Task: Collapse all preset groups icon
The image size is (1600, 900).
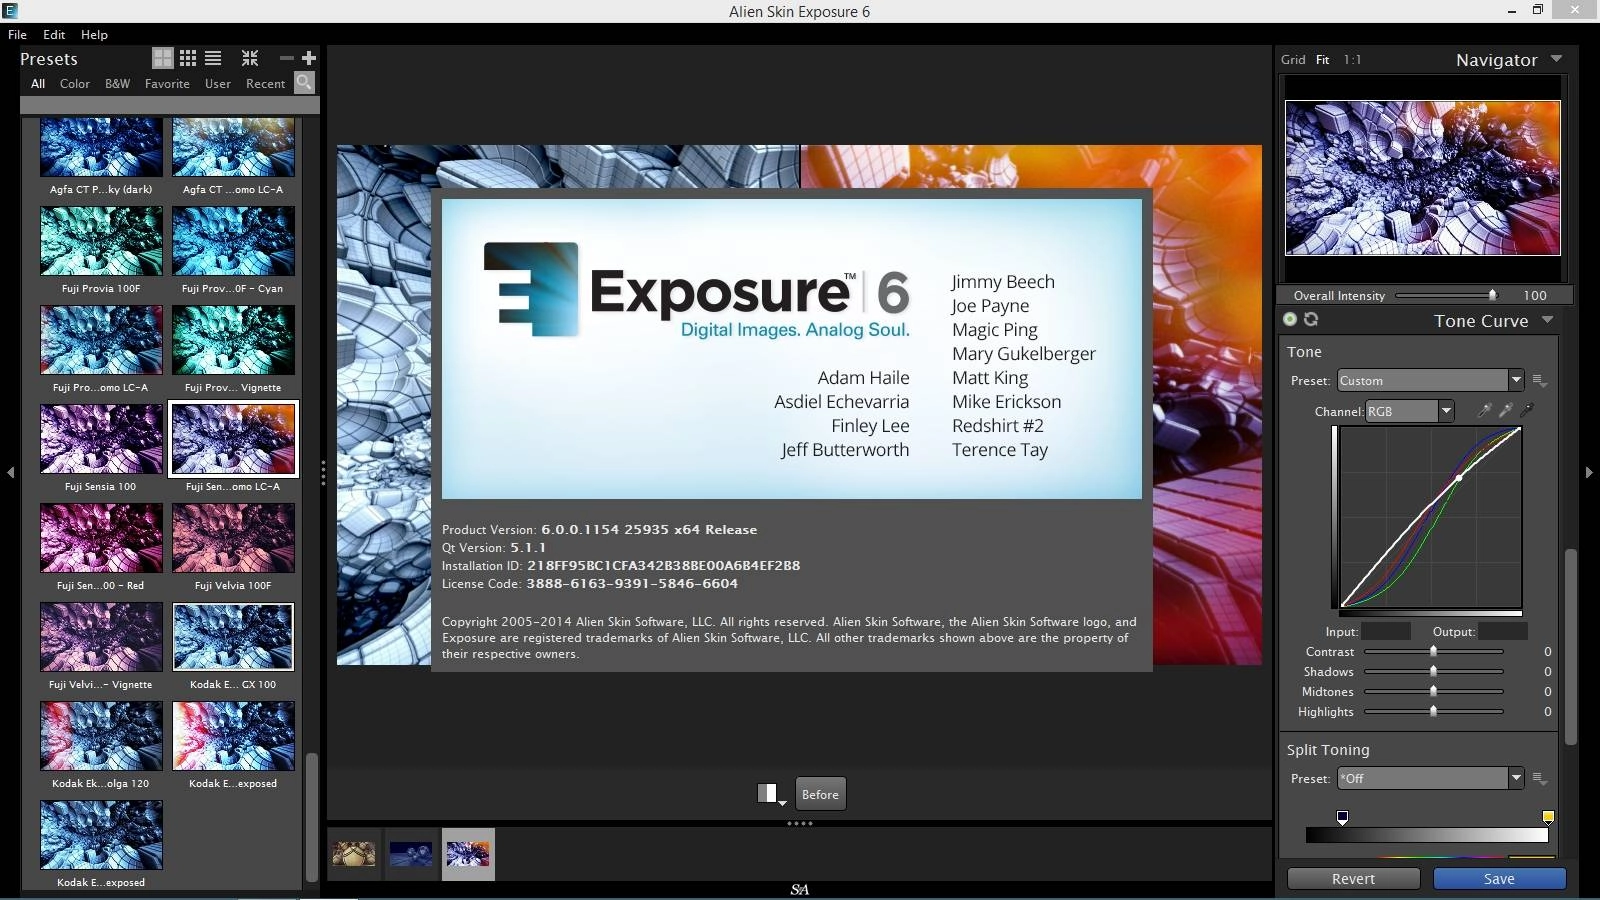Action: click(x=250, y=58)
